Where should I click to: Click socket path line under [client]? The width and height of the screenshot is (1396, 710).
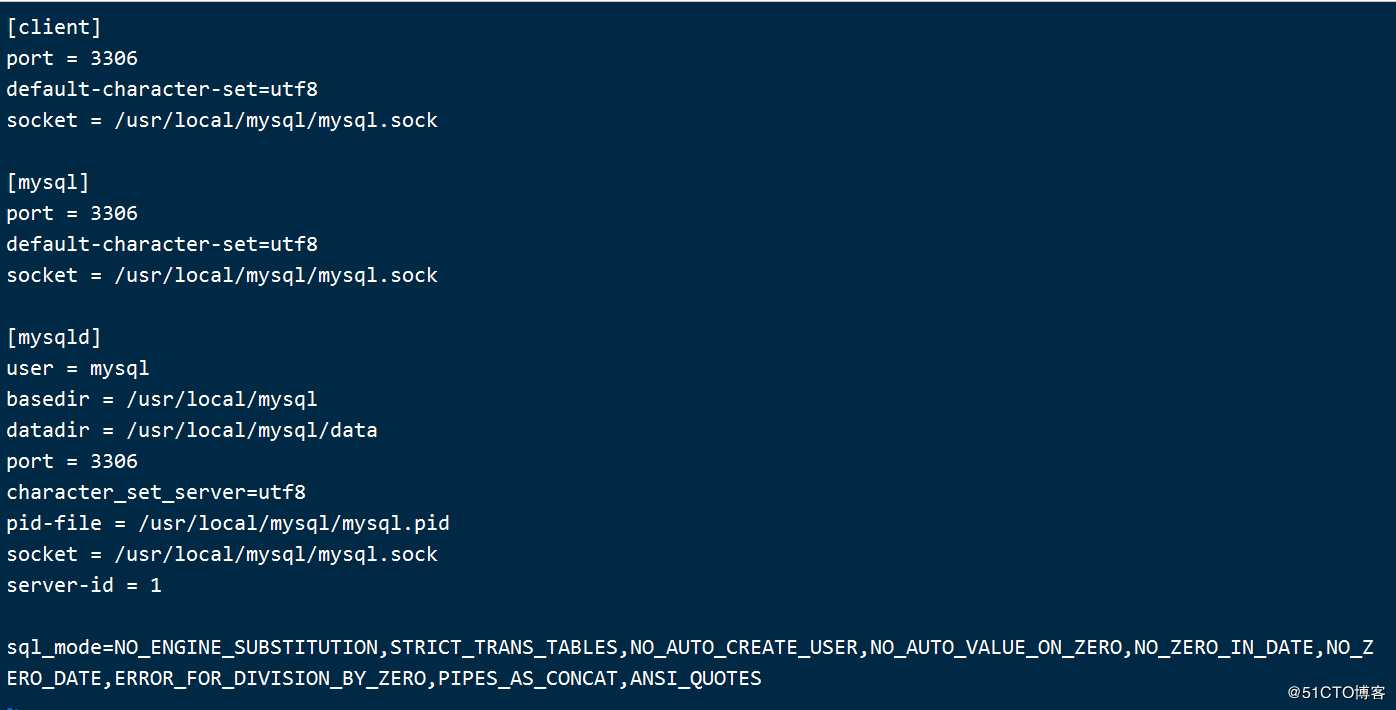(222, 121)
